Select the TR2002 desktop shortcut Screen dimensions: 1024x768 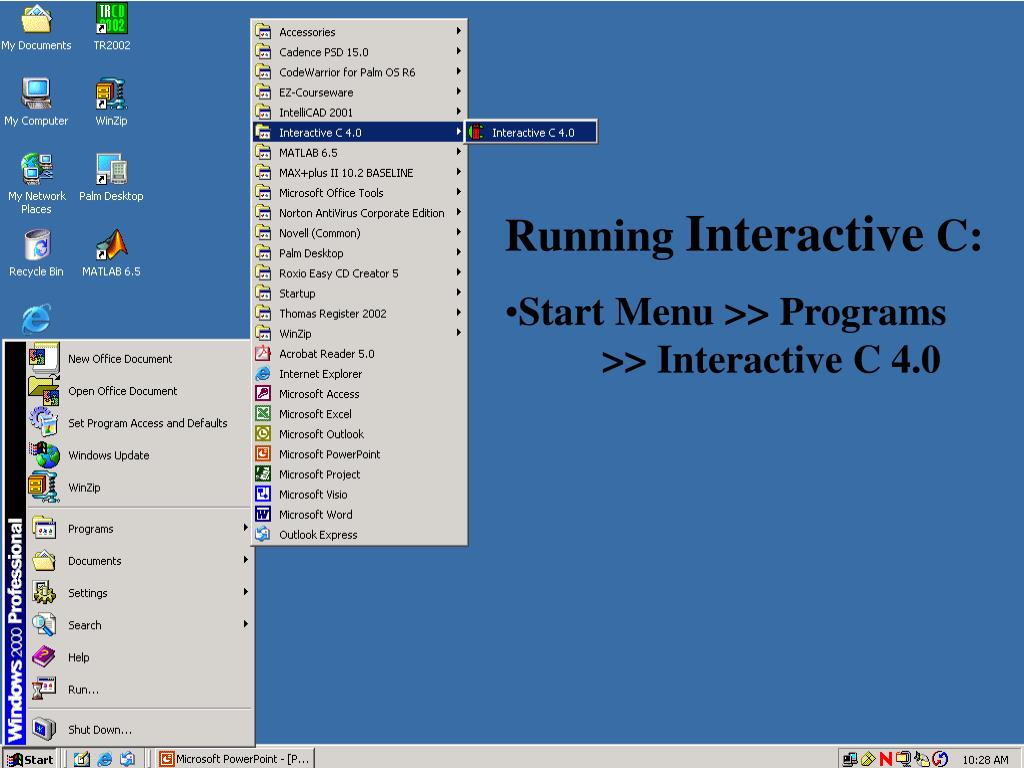[112, 27]
